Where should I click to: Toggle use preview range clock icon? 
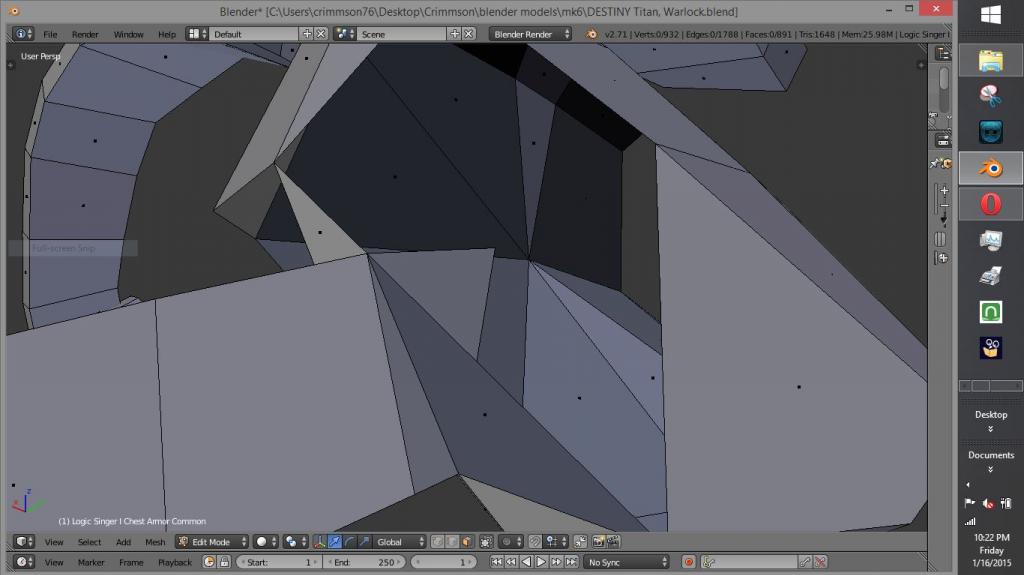tap(209, 562)
